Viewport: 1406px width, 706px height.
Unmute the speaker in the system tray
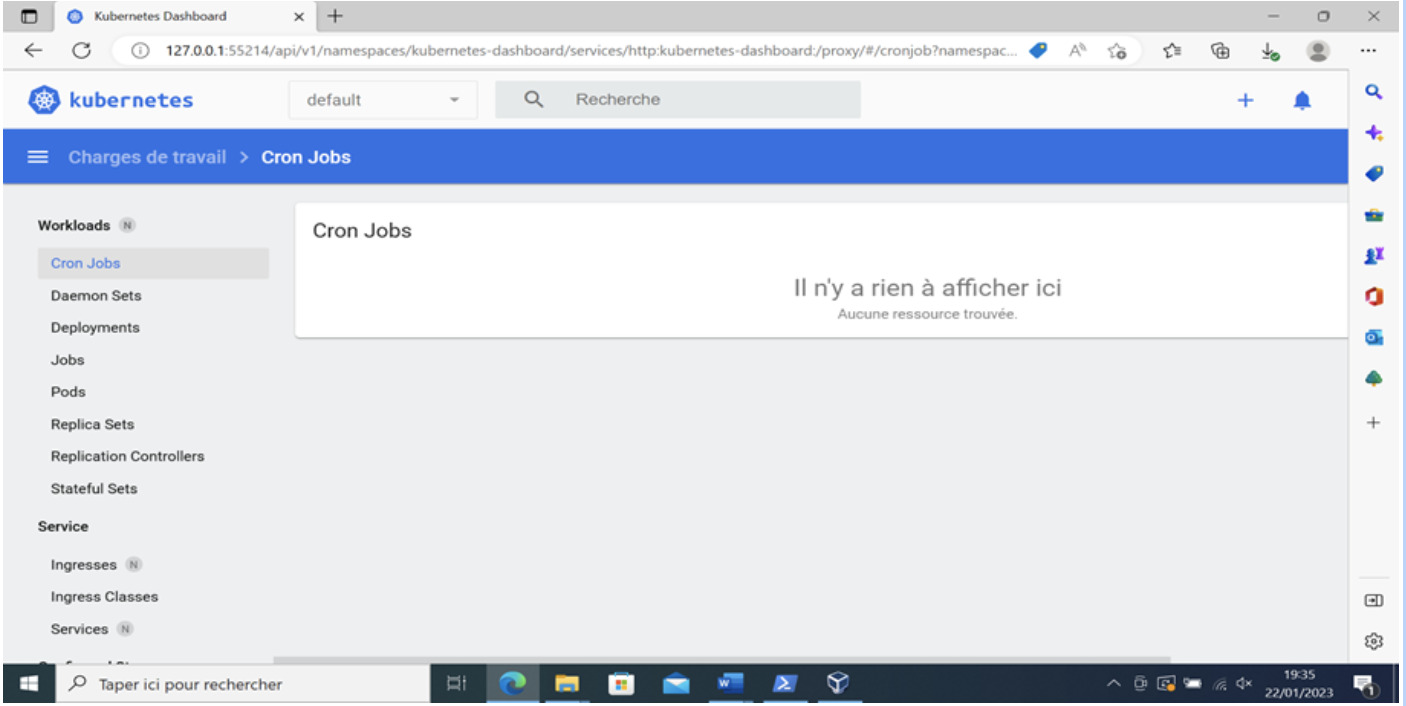(1245, 683)
